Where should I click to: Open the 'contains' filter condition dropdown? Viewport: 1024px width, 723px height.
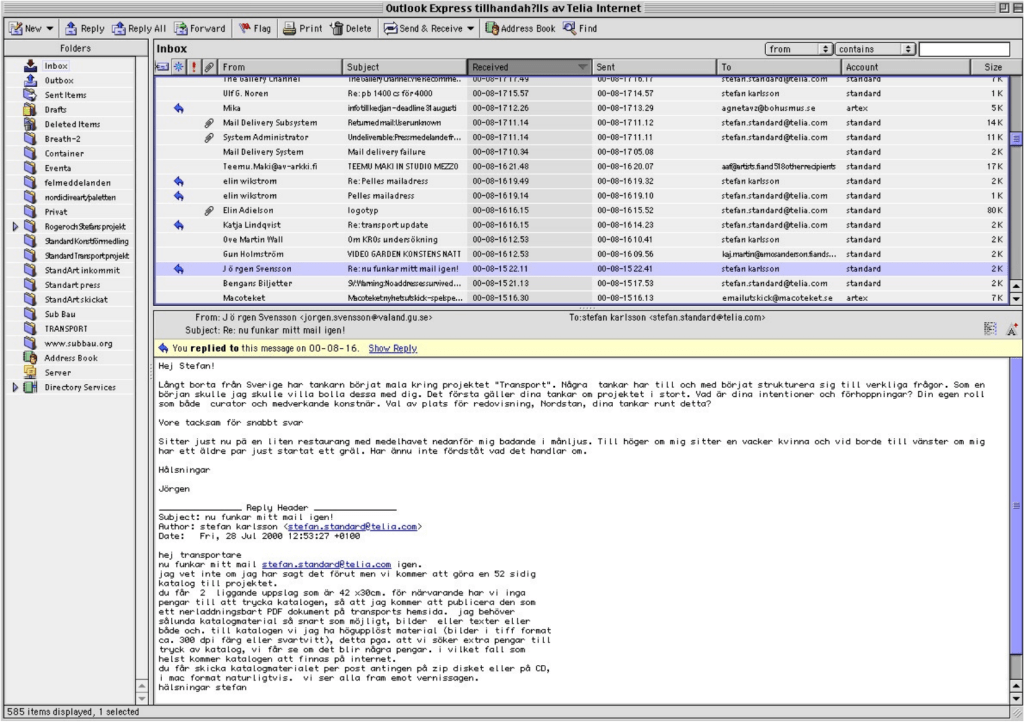(876, 48)
